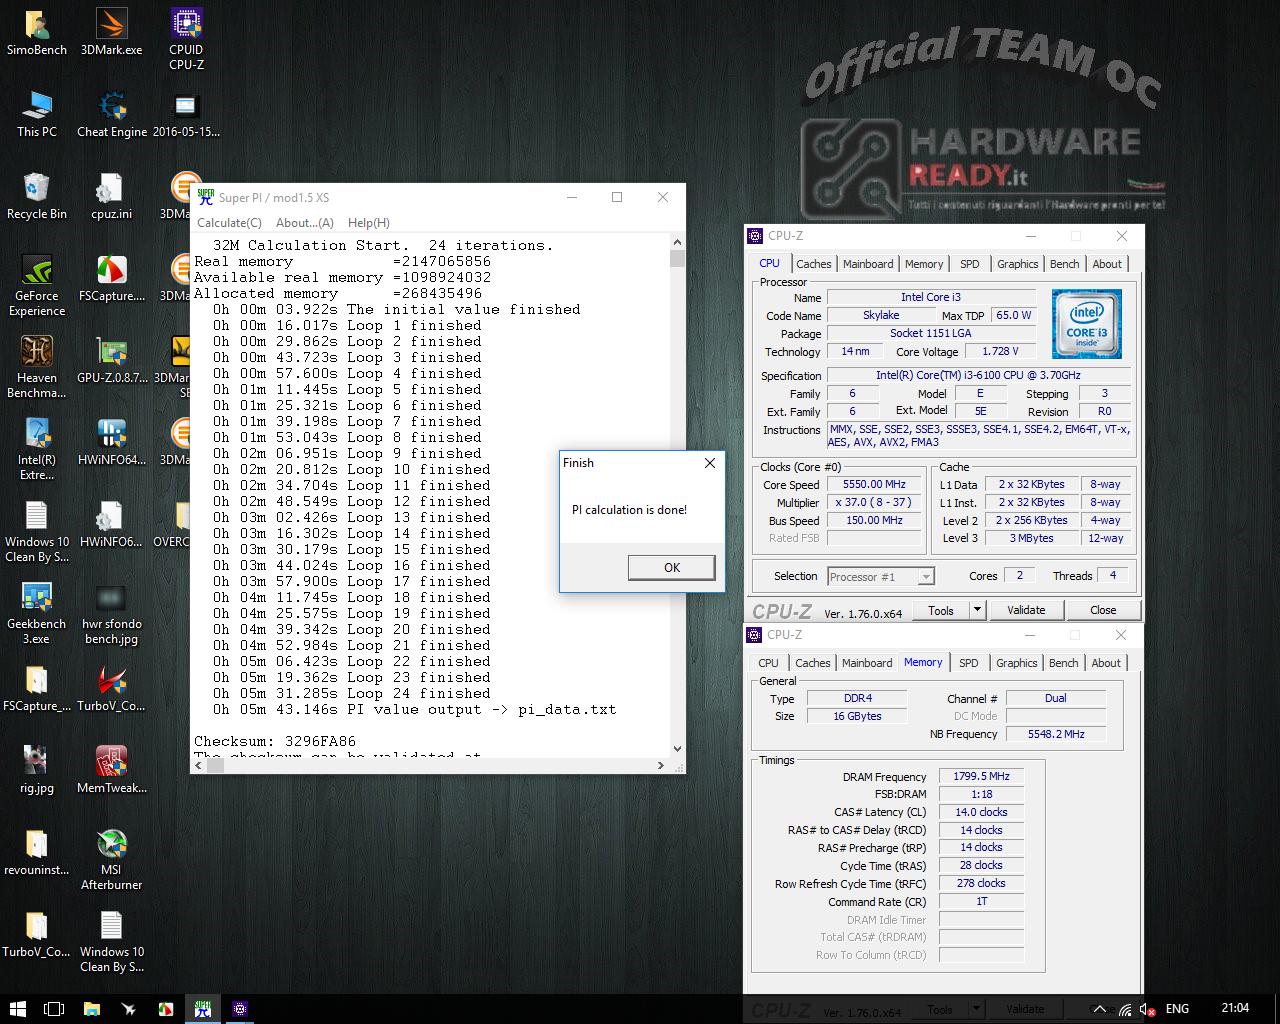Open TurboV_Co red desktop icon
The image size is (1280, 1024).
[112, 688]
